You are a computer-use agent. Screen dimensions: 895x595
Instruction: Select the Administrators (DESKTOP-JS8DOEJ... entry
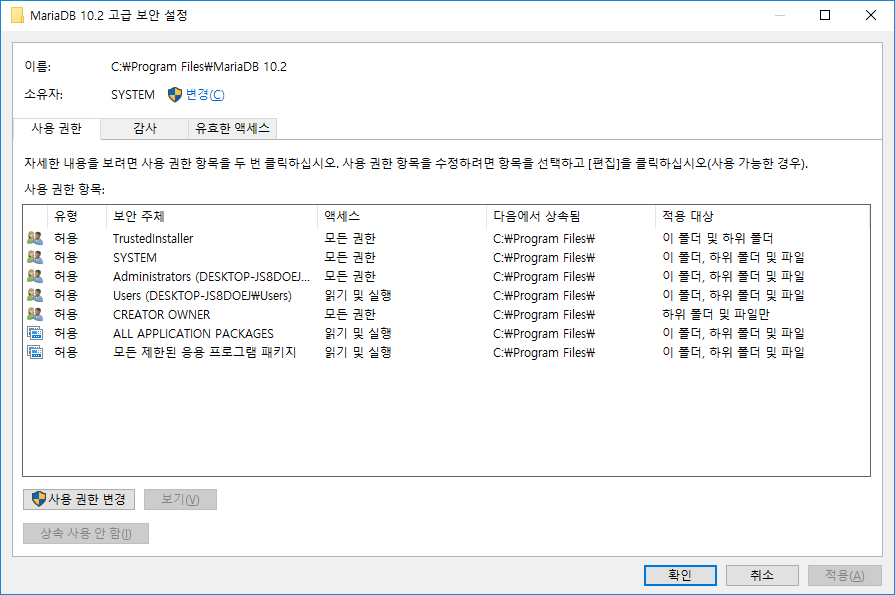[x=211, y=276]
